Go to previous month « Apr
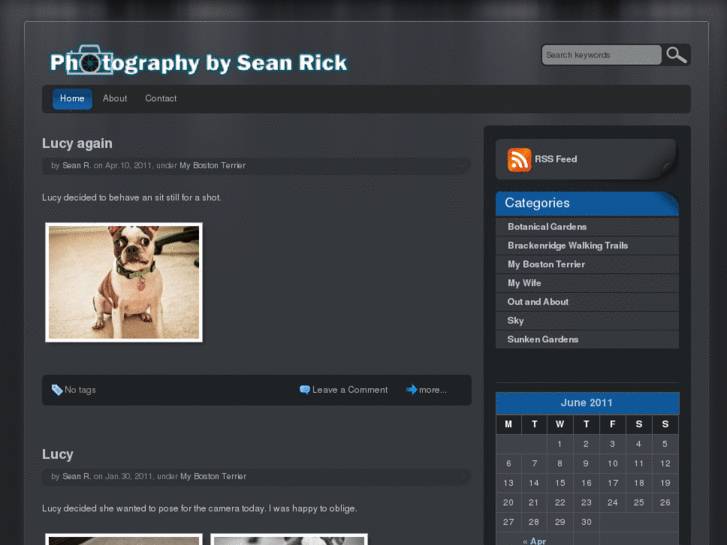727x545 pixels. [534, 541]
